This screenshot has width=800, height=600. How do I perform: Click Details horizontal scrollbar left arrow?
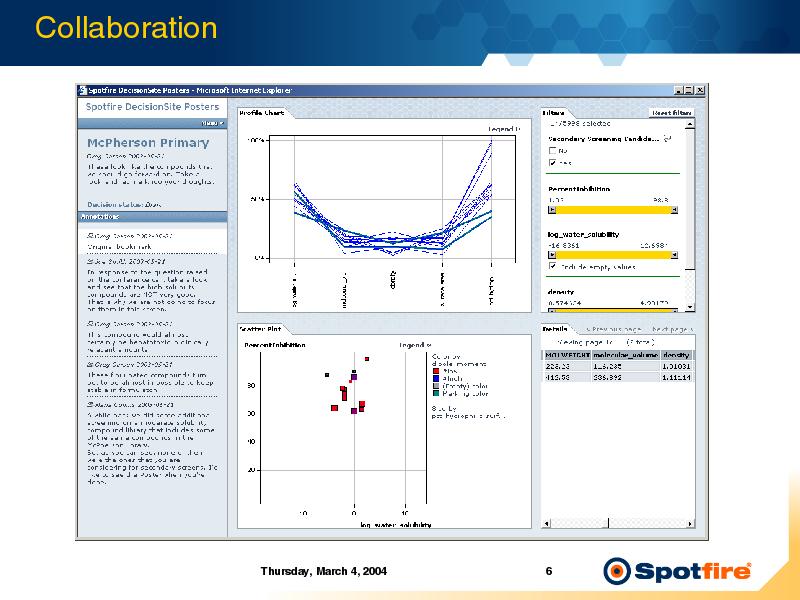pos(546,523)
